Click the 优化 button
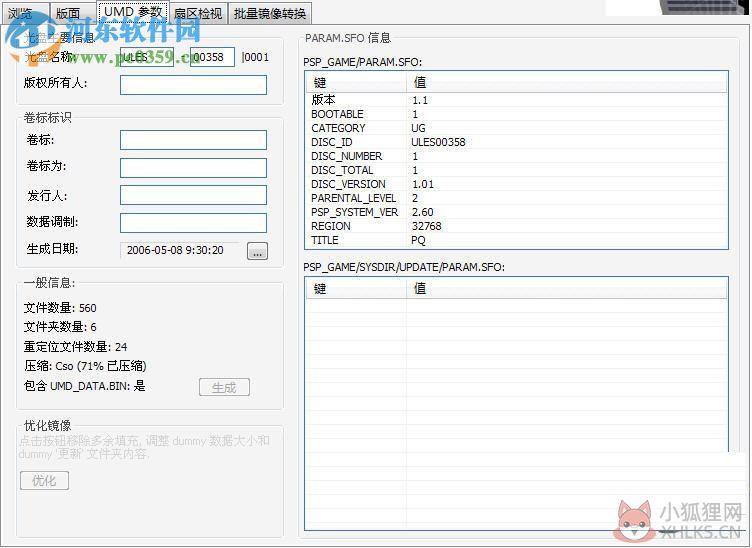This screenshot has height=548, width=752. [44, 480]
